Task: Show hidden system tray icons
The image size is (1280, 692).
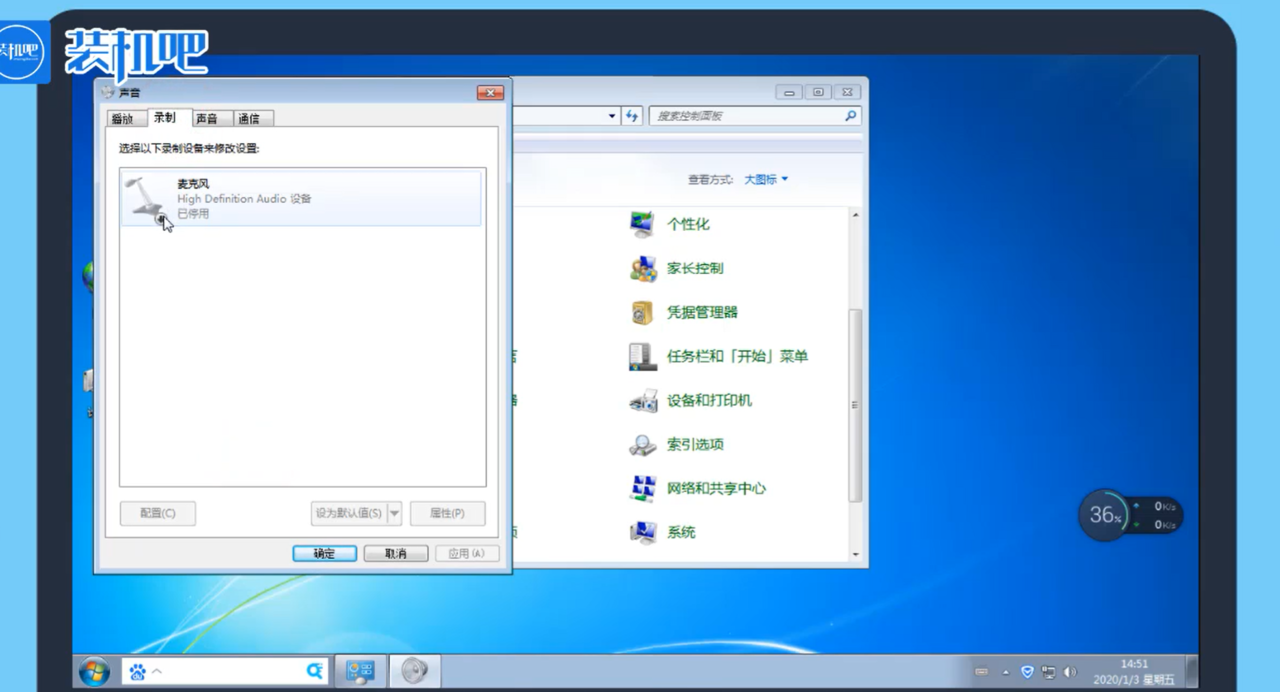Action: coord(1006,672)
